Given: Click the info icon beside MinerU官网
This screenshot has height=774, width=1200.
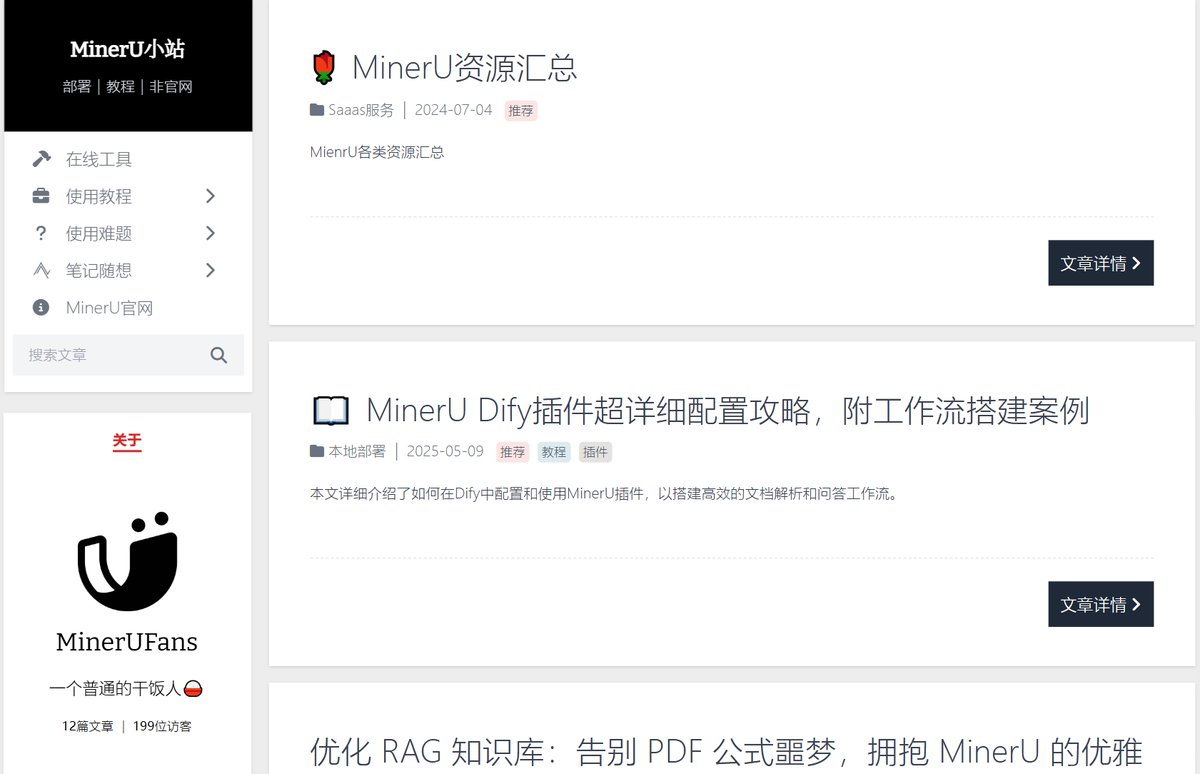Looking at the screenshot, I should tap(41, 308).
